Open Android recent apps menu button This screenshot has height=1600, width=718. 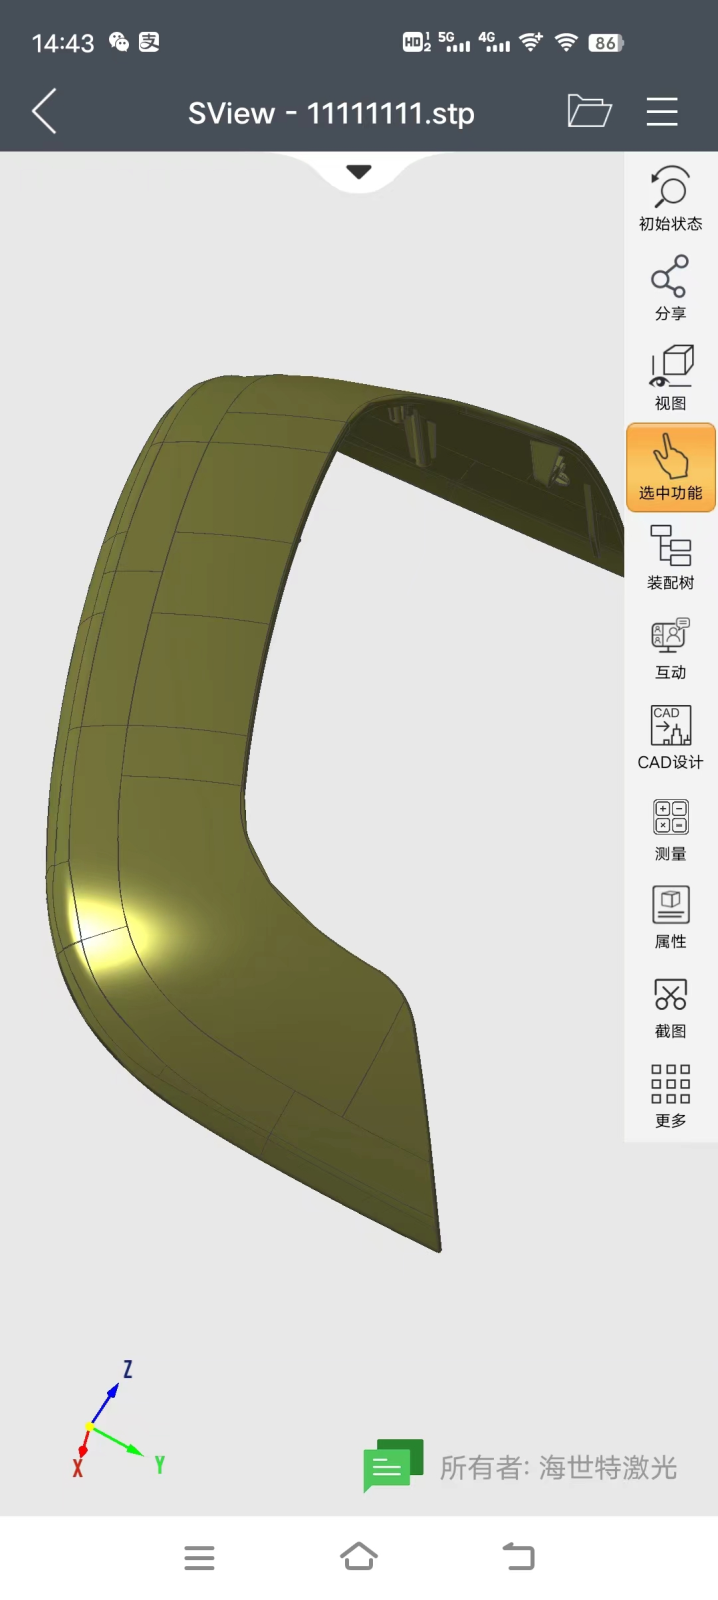click(199, 1557)
